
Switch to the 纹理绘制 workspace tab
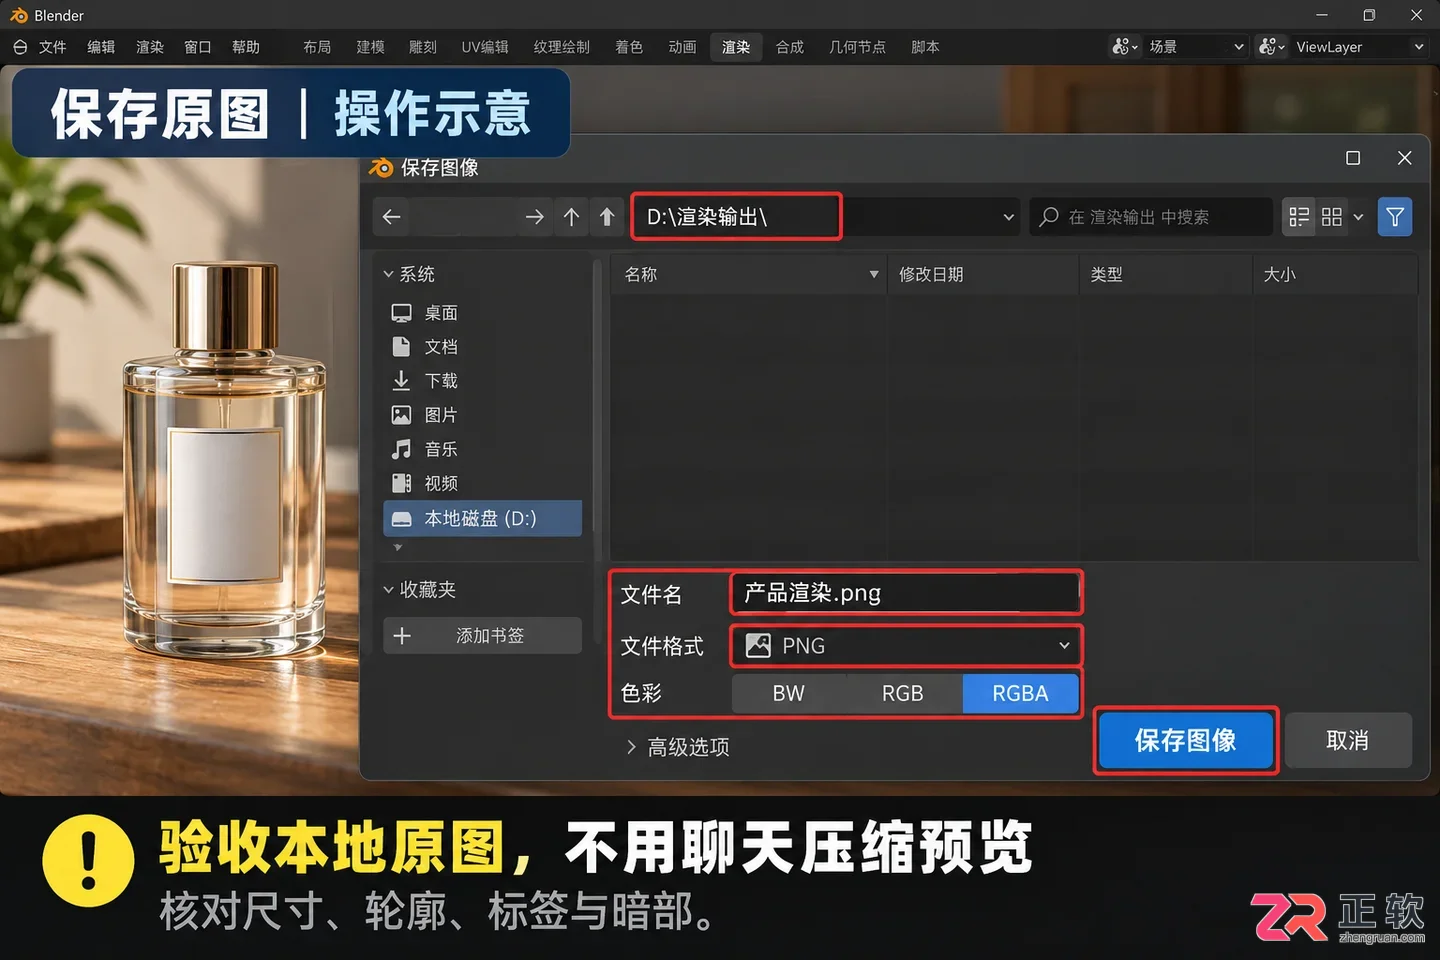tap(561, 47)
